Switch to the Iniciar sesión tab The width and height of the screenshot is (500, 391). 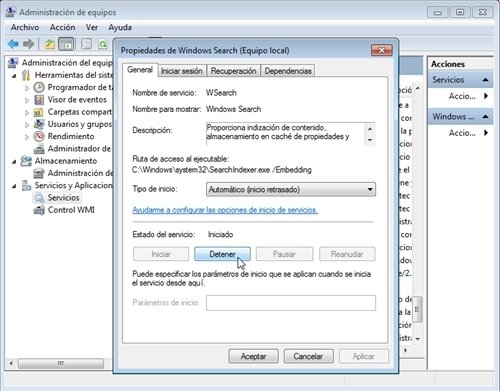(182, 71)
